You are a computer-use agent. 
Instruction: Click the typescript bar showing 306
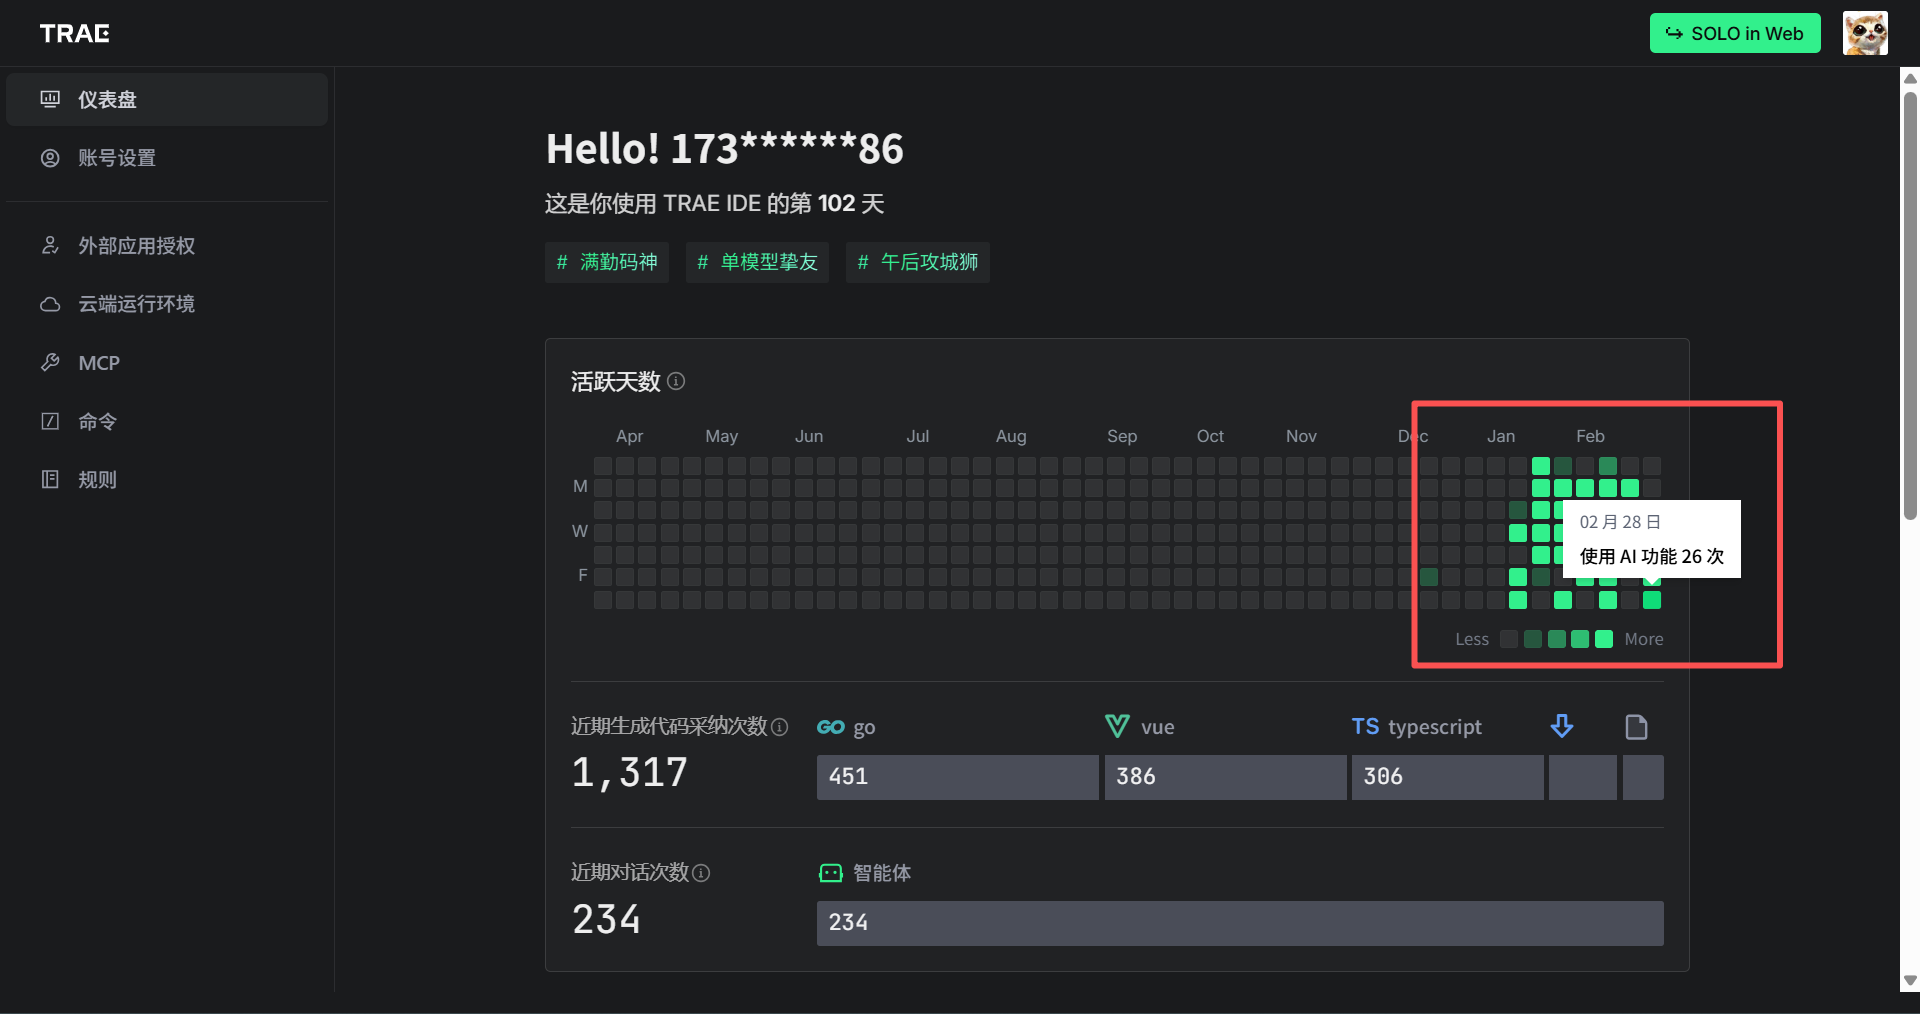coord(1447,777)
